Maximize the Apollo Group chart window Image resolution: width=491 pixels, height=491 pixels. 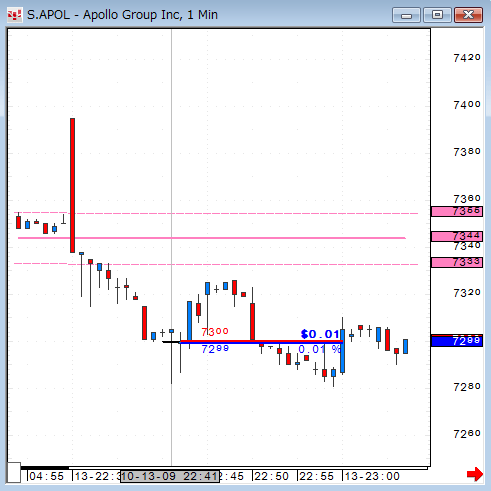pos(437,15)
